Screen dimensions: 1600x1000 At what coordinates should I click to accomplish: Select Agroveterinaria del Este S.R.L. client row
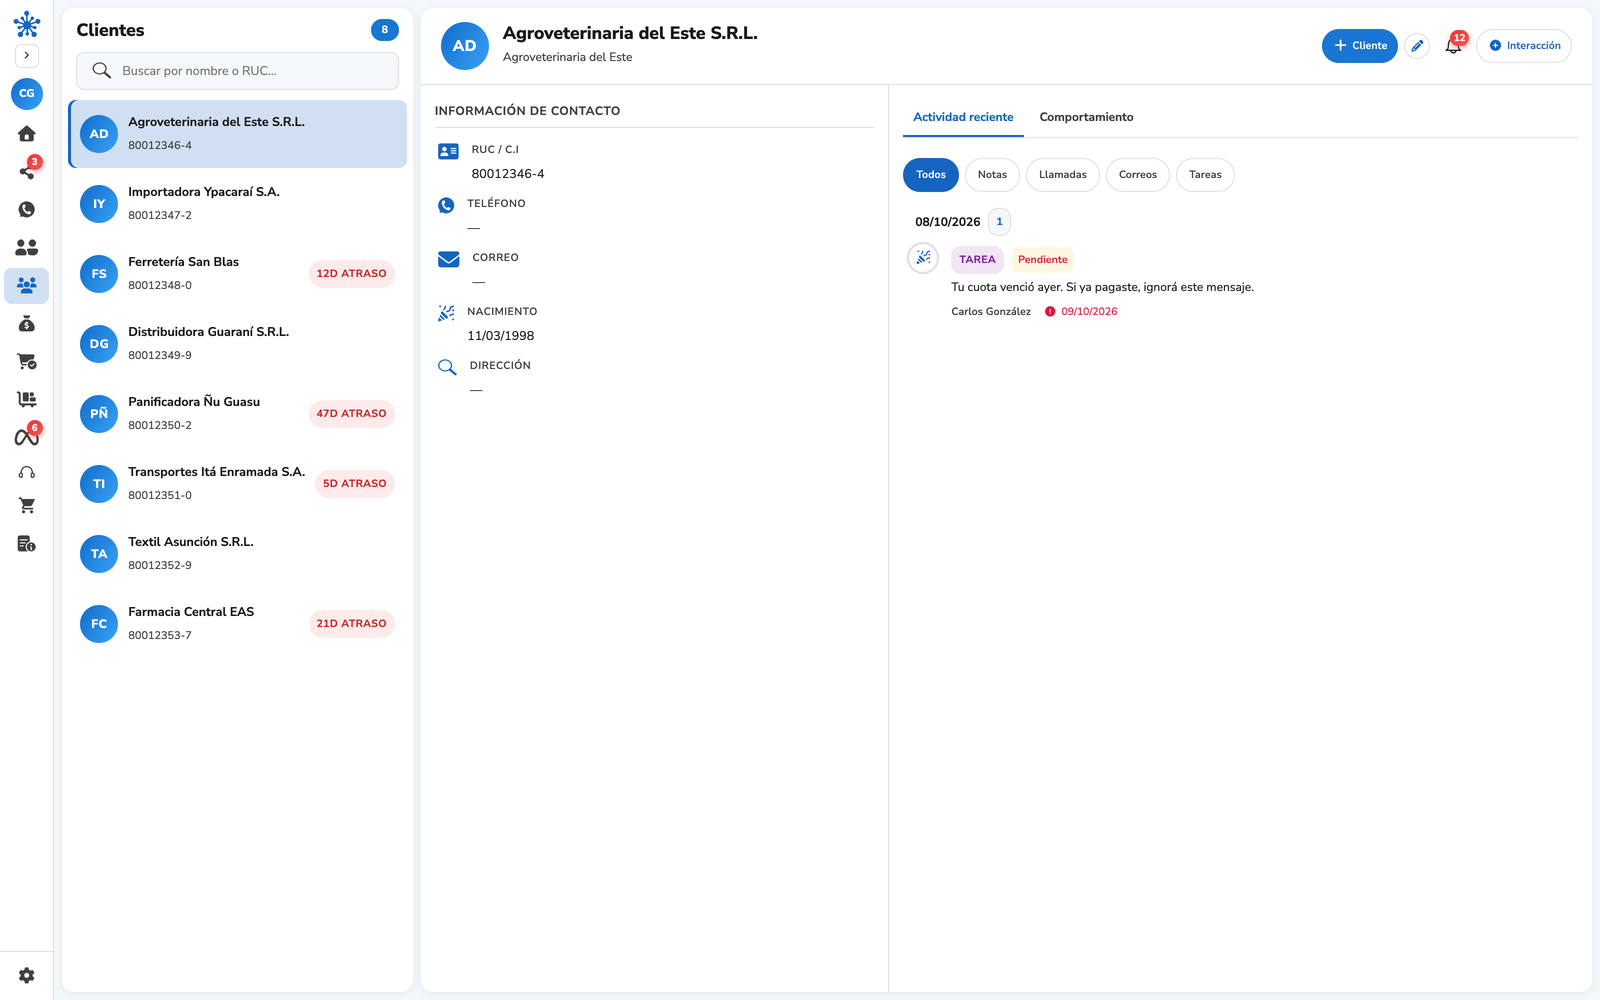pyautogui.click(x=237, y=134)
